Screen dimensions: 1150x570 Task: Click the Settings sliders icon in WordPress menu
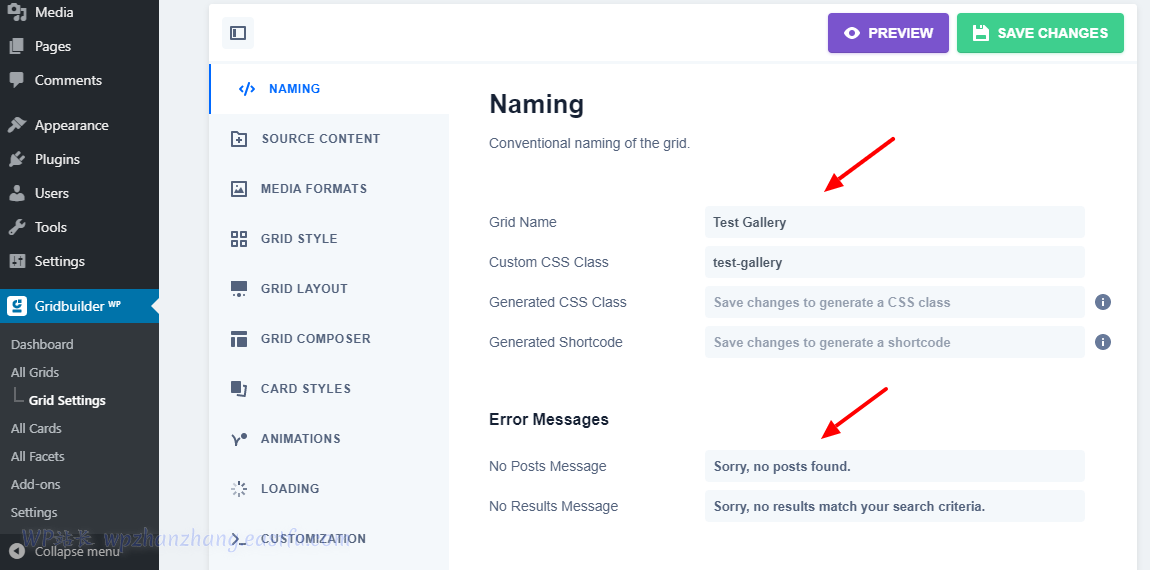(17, 261)
